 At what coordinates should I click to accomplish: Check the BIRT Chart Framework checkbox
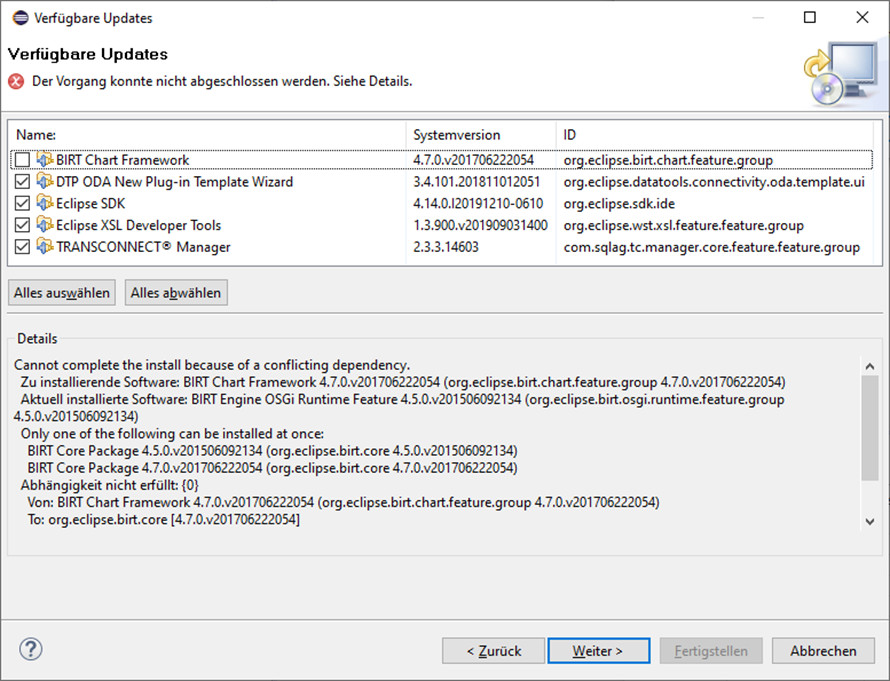[x=22, y=160]
